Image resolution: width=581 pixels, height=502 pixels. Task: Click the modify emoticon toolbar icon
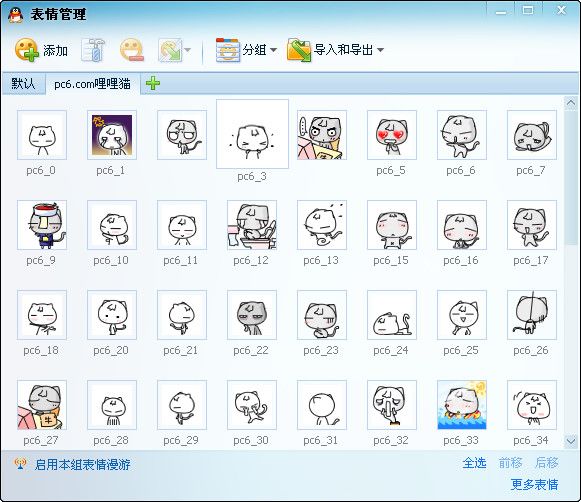click(93, 50)
